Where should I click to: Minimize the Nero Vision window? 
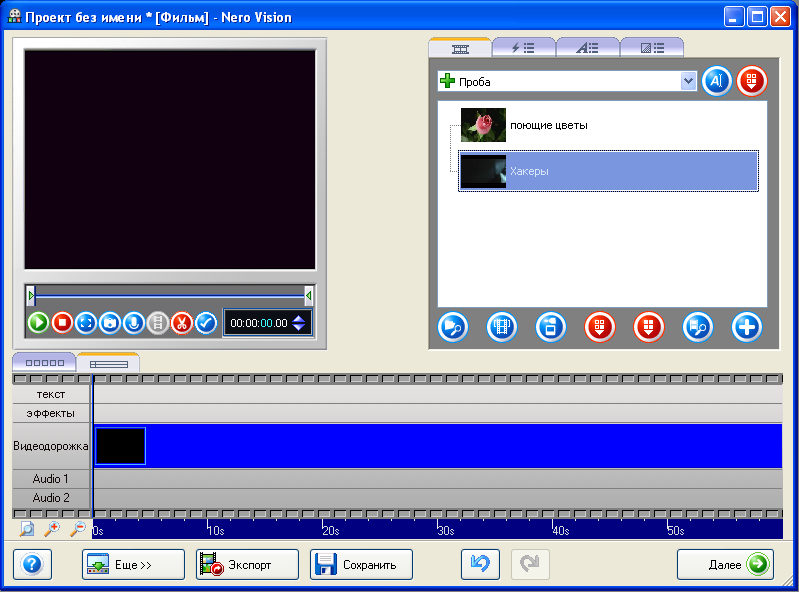(734, 17)
